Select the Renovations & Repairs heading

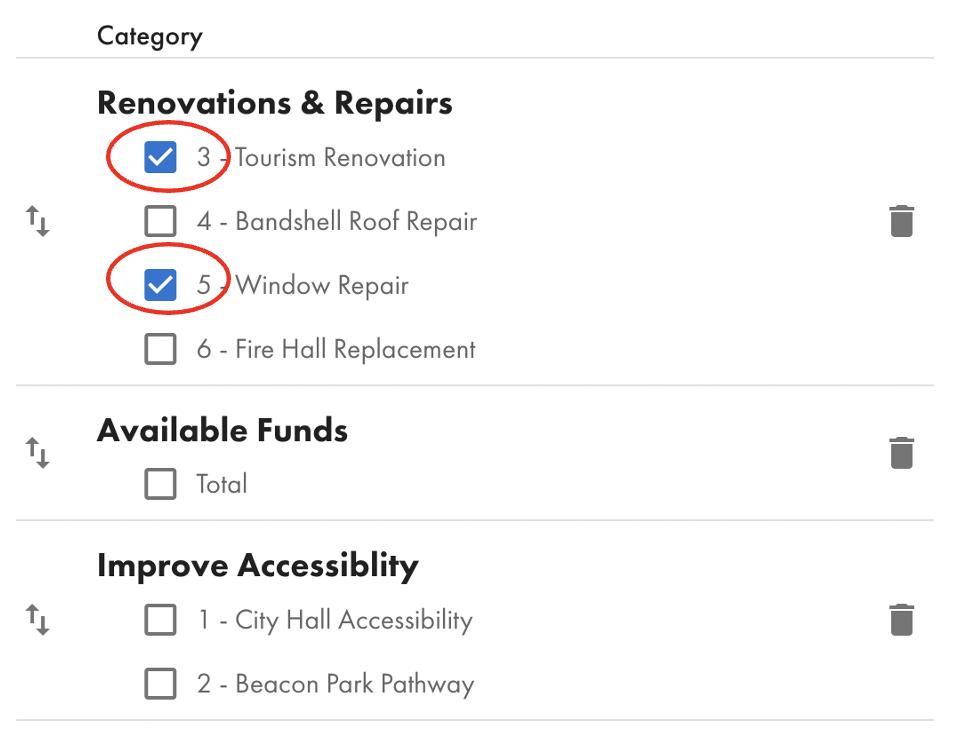pos(275,103)
